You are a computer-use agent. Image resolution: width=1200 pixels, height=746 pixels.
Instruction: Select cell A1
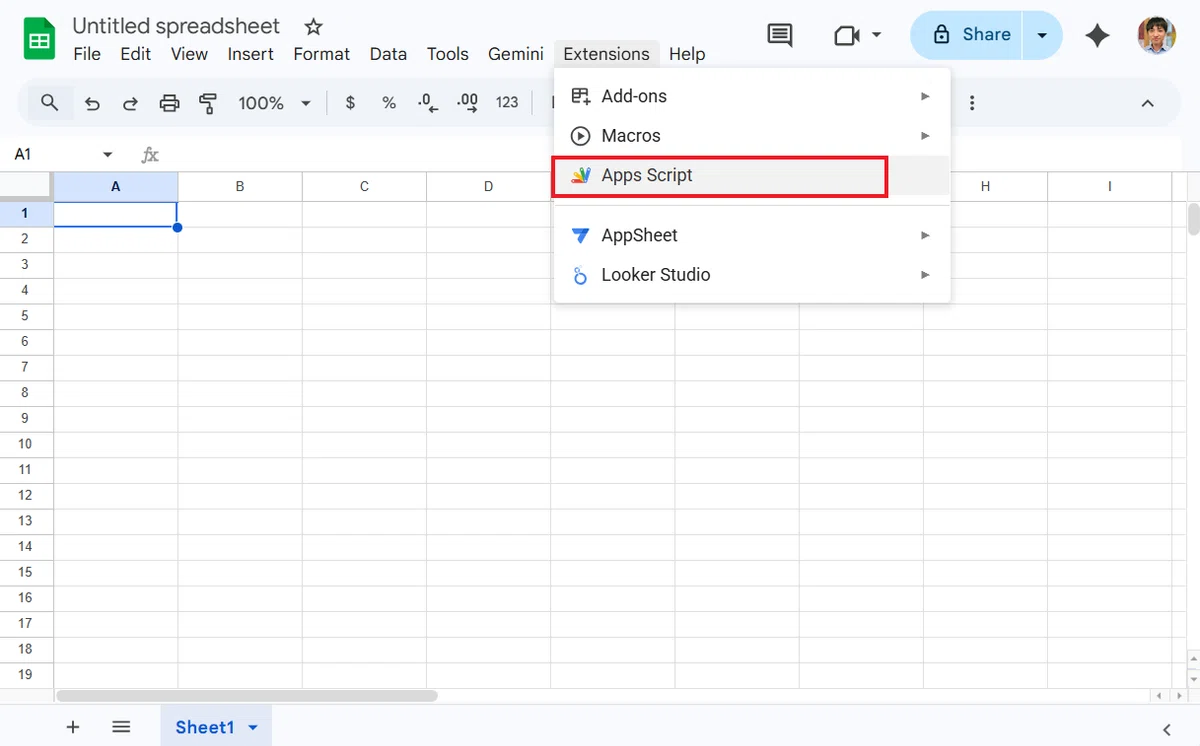[116, 214]
